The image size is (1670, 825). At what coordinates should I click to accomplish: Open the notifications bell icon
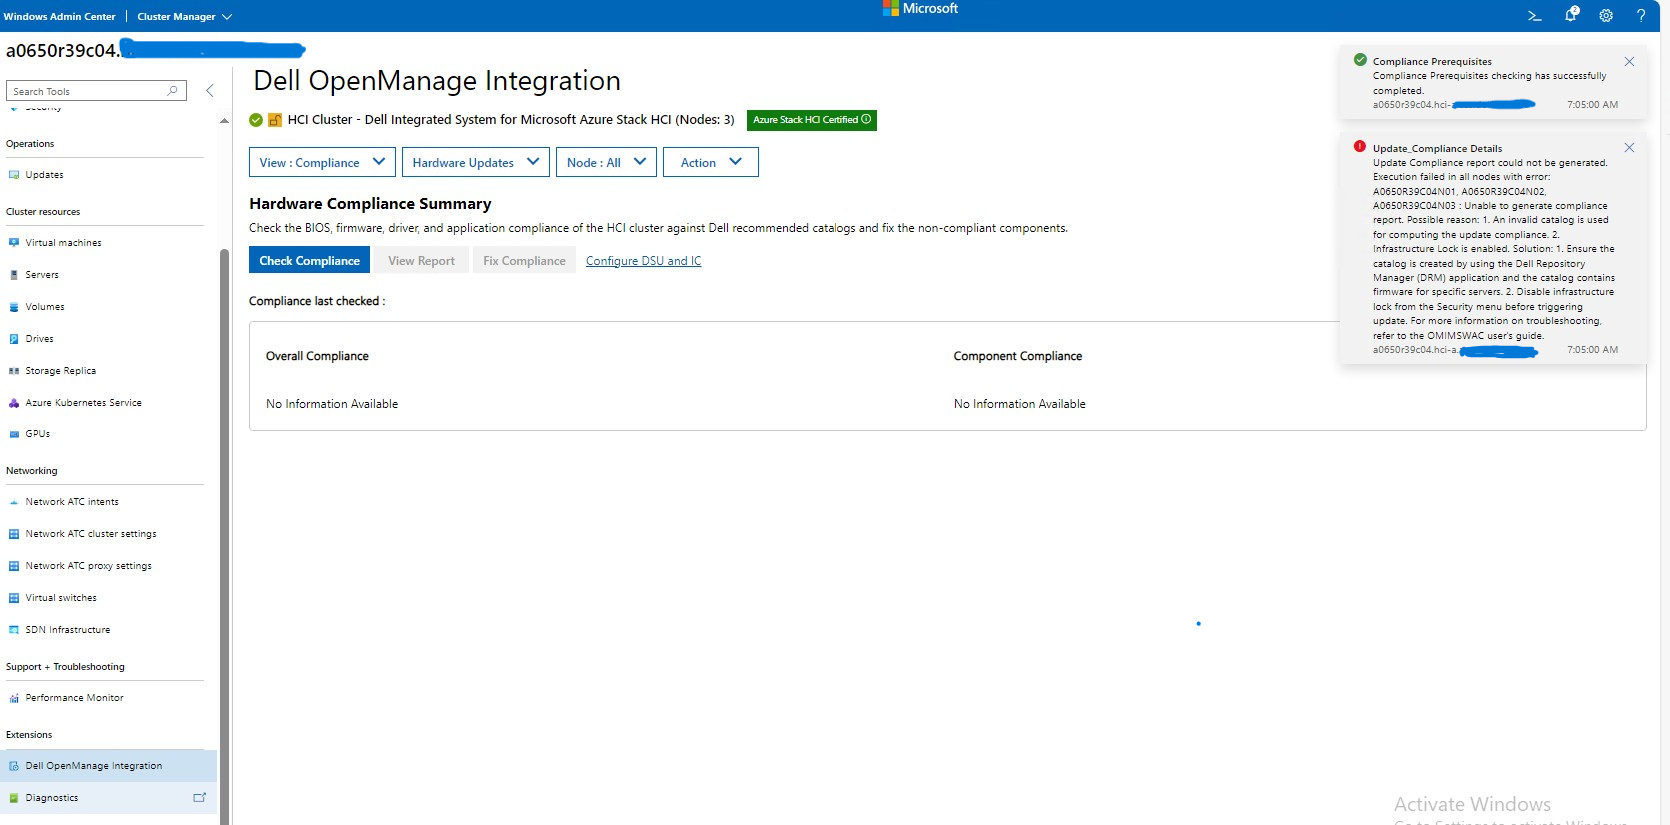click(1571, 15)
